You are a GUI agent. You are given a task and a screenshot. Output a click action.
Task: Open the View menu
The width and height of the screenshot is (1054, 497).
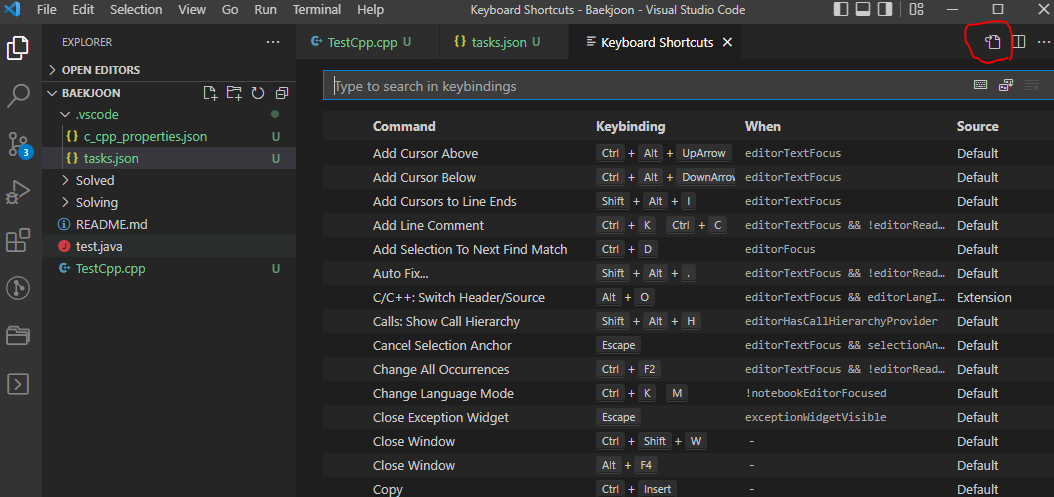[192, 9]
